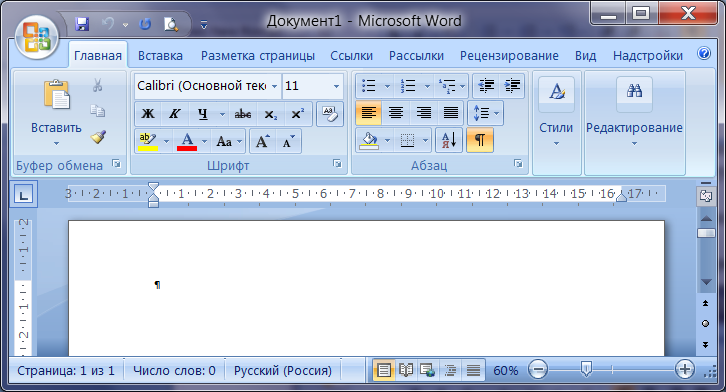
Task: Expand underline style options arrow
Action: click(222, 114)
